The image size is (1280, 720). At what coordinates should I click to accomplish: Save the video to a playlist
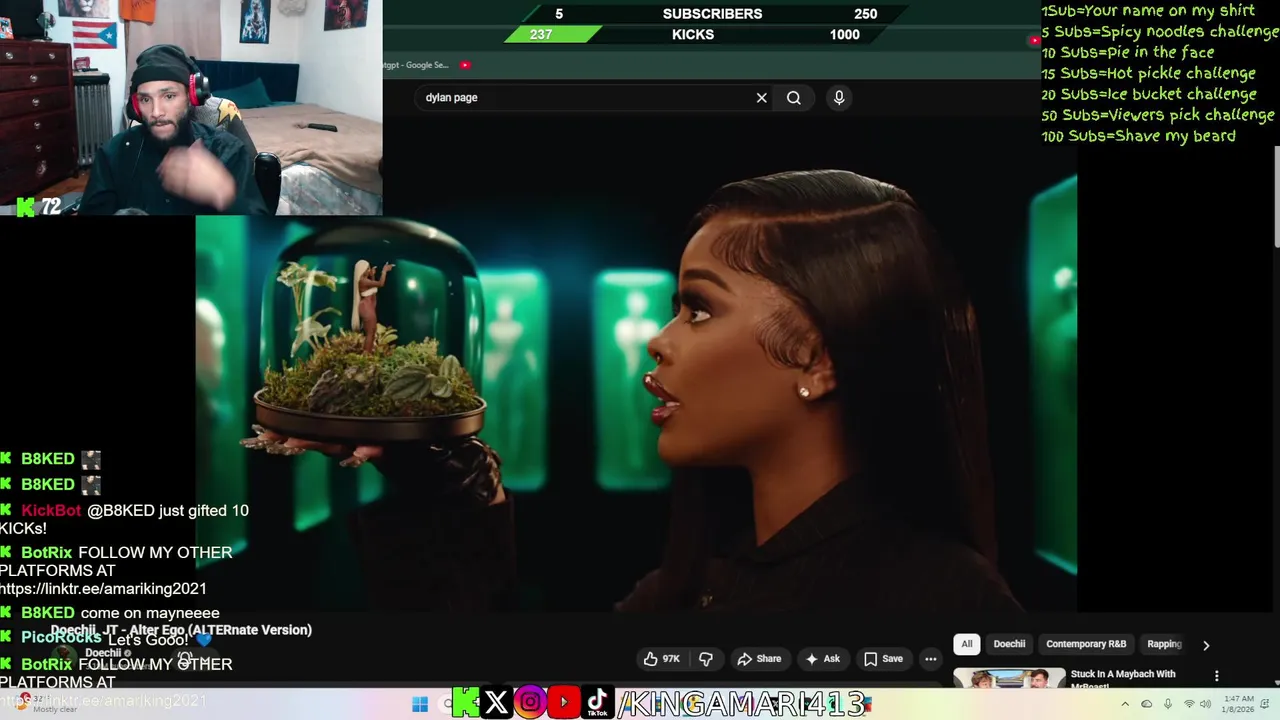[883, 659]
